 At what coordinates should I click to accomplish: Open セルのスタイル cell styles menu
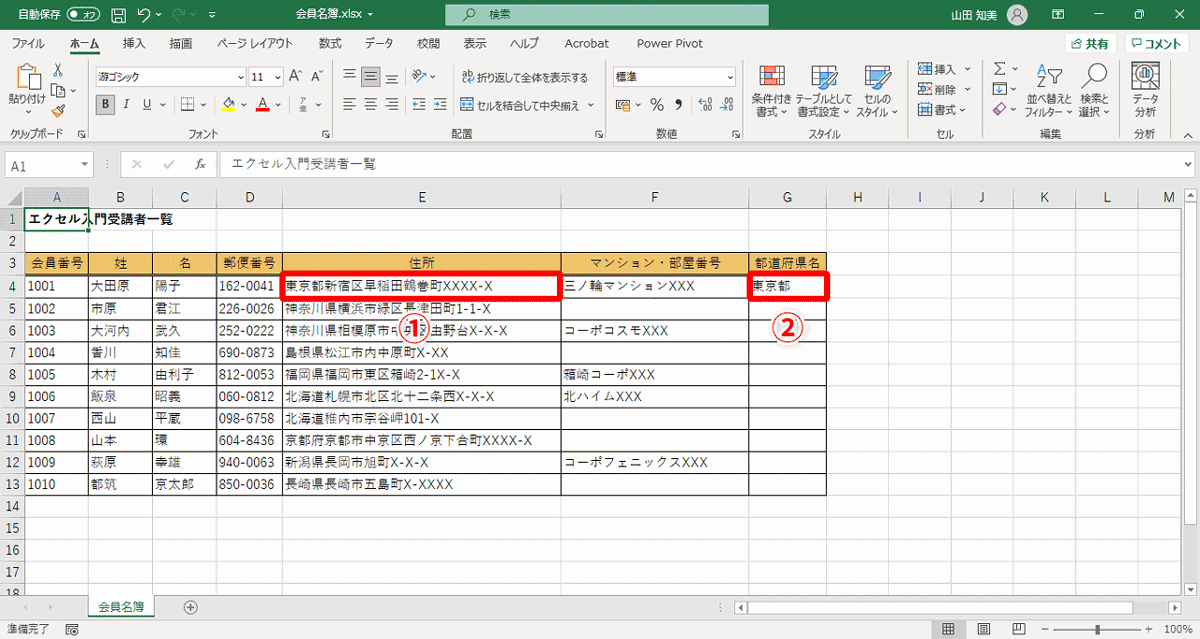[x=877, y=91]
